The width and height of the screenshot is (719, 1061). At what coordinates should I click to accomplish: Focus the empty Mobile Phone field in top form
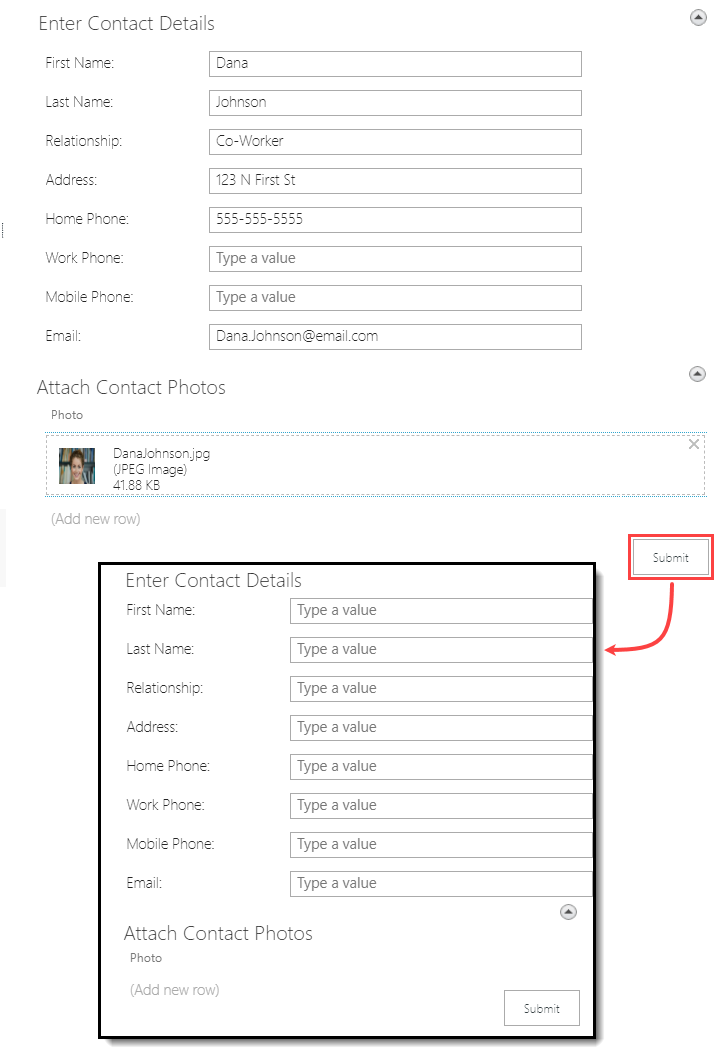(395, 297)
